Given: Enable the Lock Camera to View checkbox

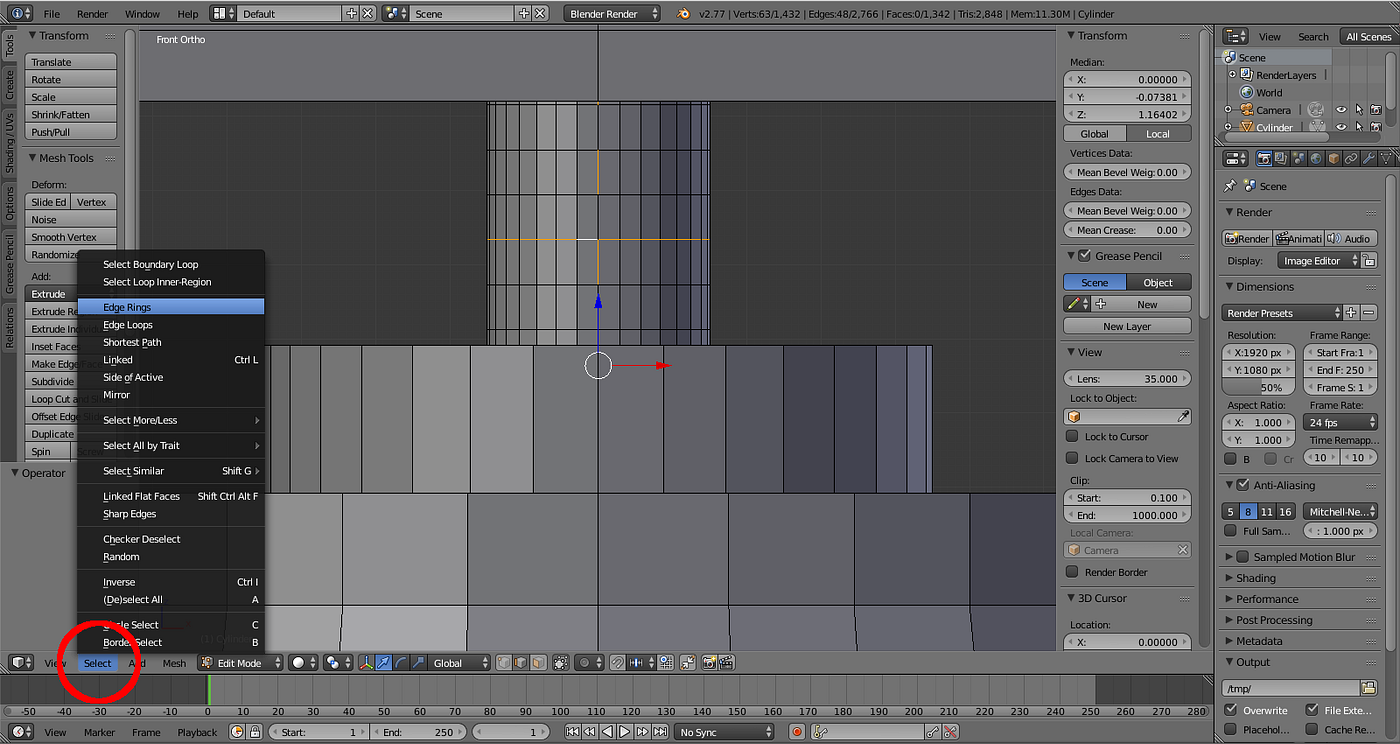Looking at the screenshot, I should click(x=1072, y=458).
